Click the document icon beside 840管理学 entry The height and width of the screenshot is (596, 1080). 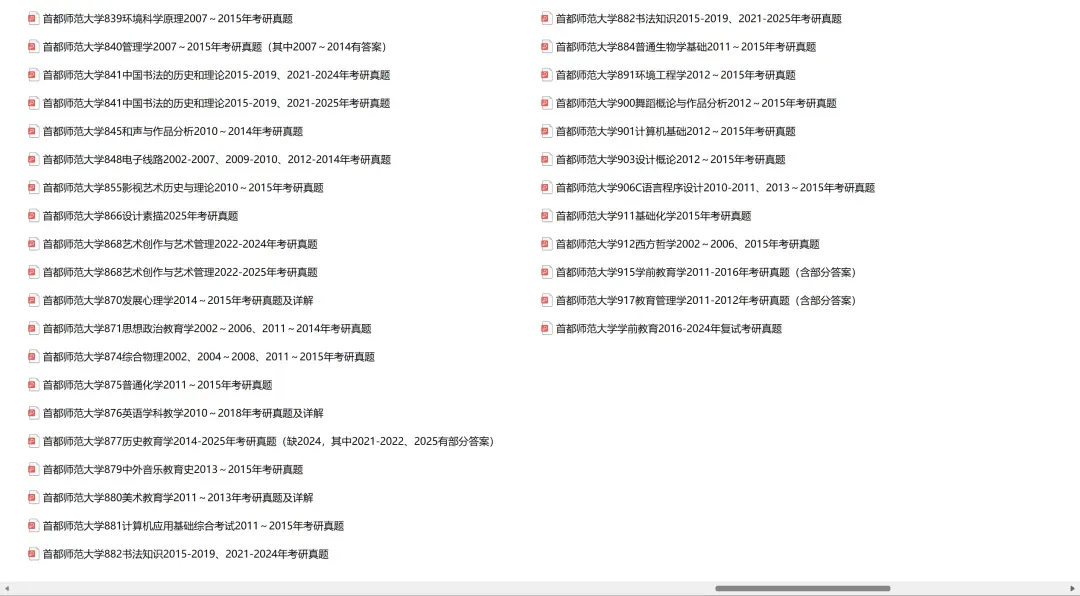[33, 46]
